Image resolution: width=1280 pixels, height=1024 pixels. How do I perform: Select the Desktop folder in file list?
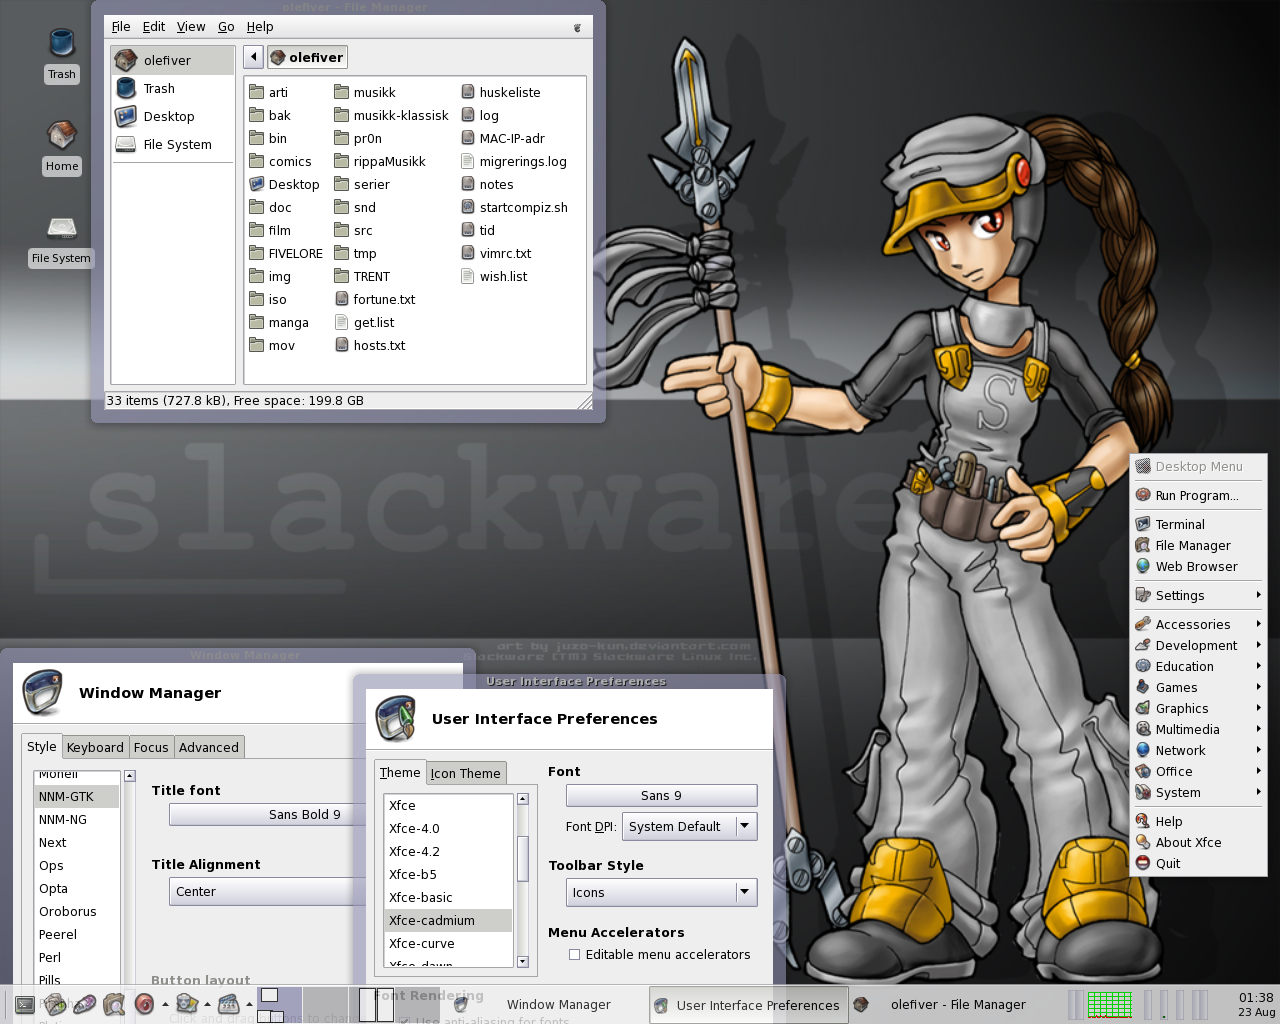pyautogui.click(x=285, y=184)
